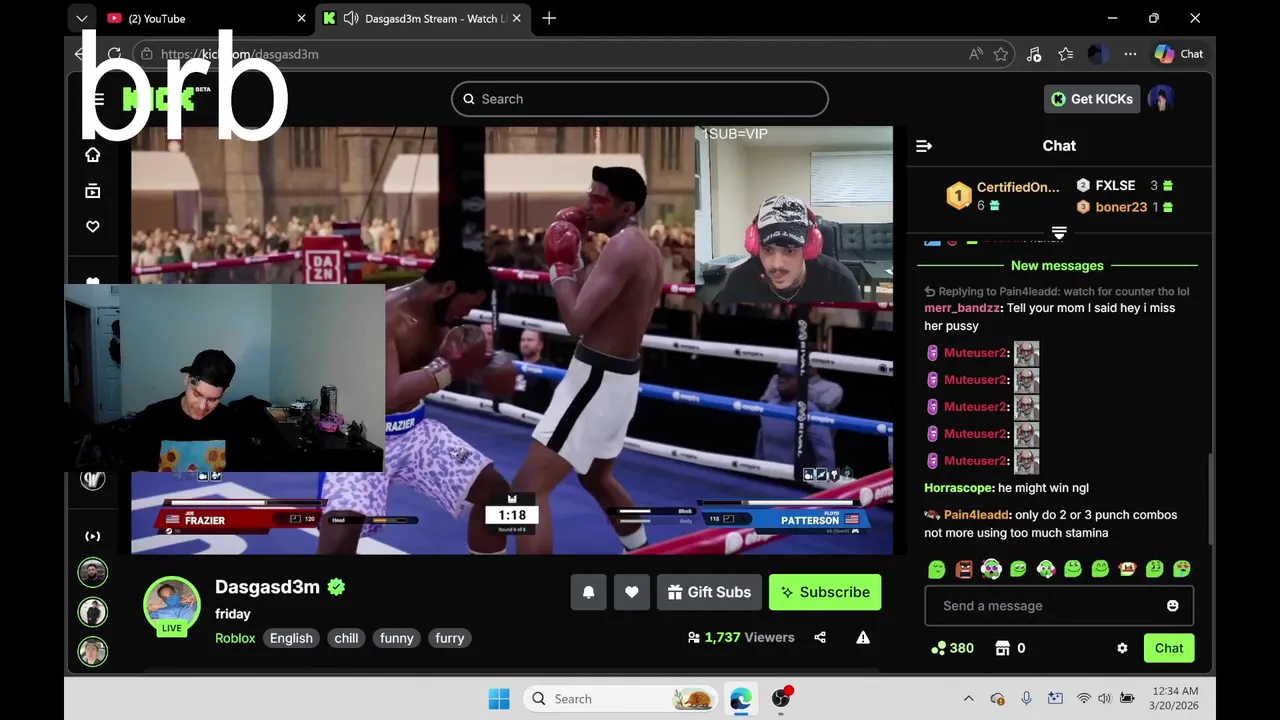View site information via the lock icon

pyautogui.click(x=147, y=54)
